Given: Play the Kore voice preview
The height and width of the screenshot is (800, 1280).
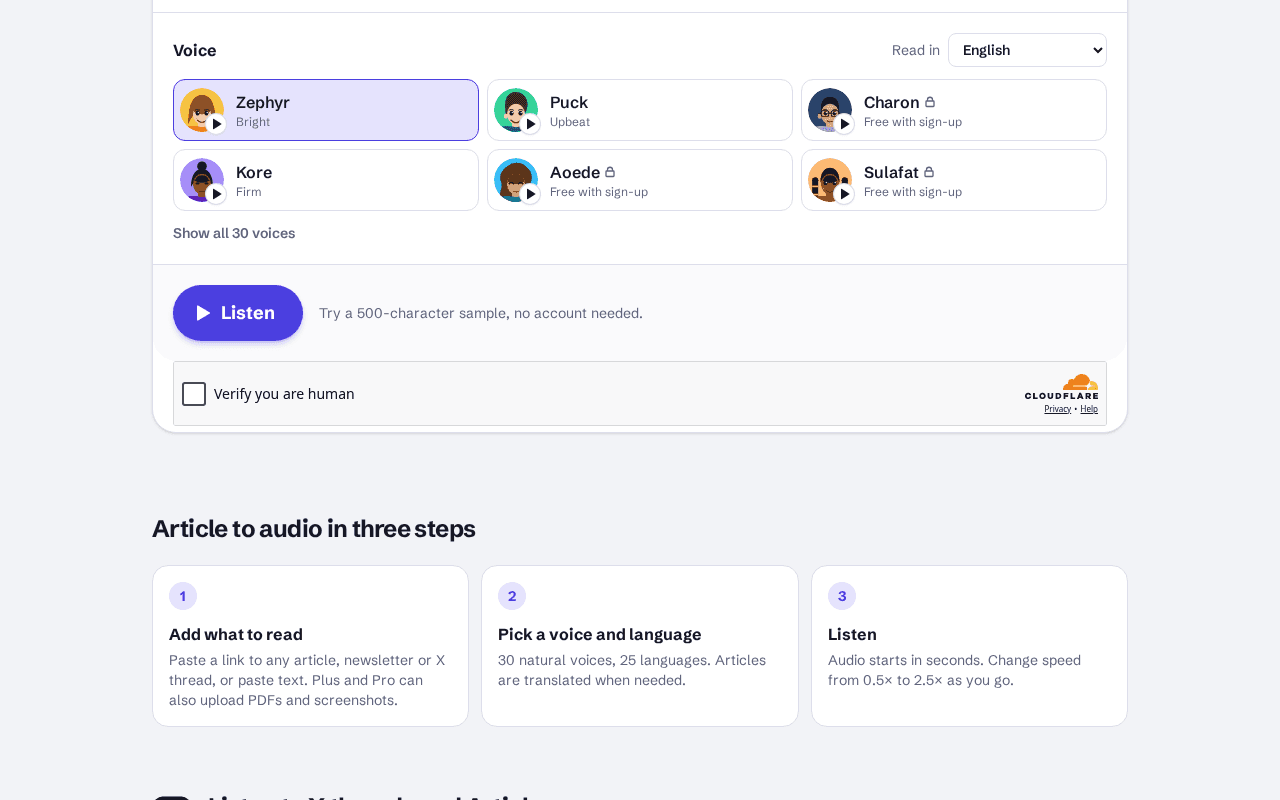Looking at the screenshot, I should [216, 194].
